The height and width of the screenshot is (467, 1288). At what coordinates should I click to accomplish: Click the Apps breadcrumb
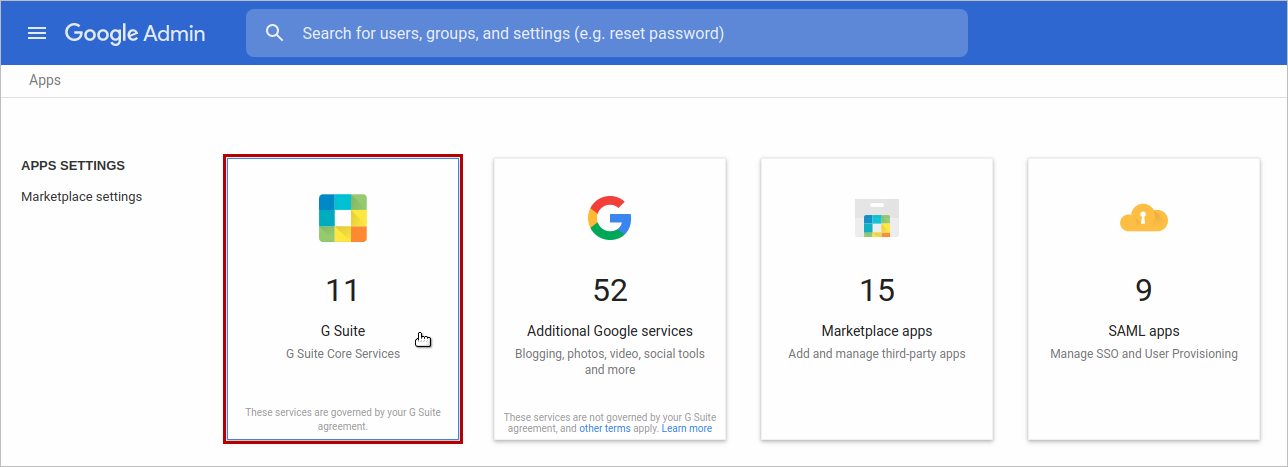[x=45, y=80]
